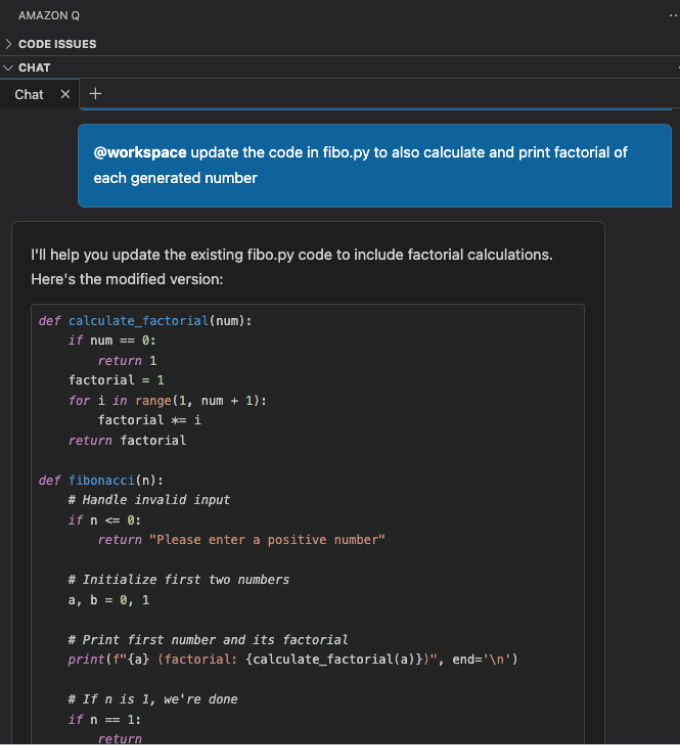680x745 pixels.
Task: Click the '# Handle invalid input' comment
Action: click(x=149, y=500)
